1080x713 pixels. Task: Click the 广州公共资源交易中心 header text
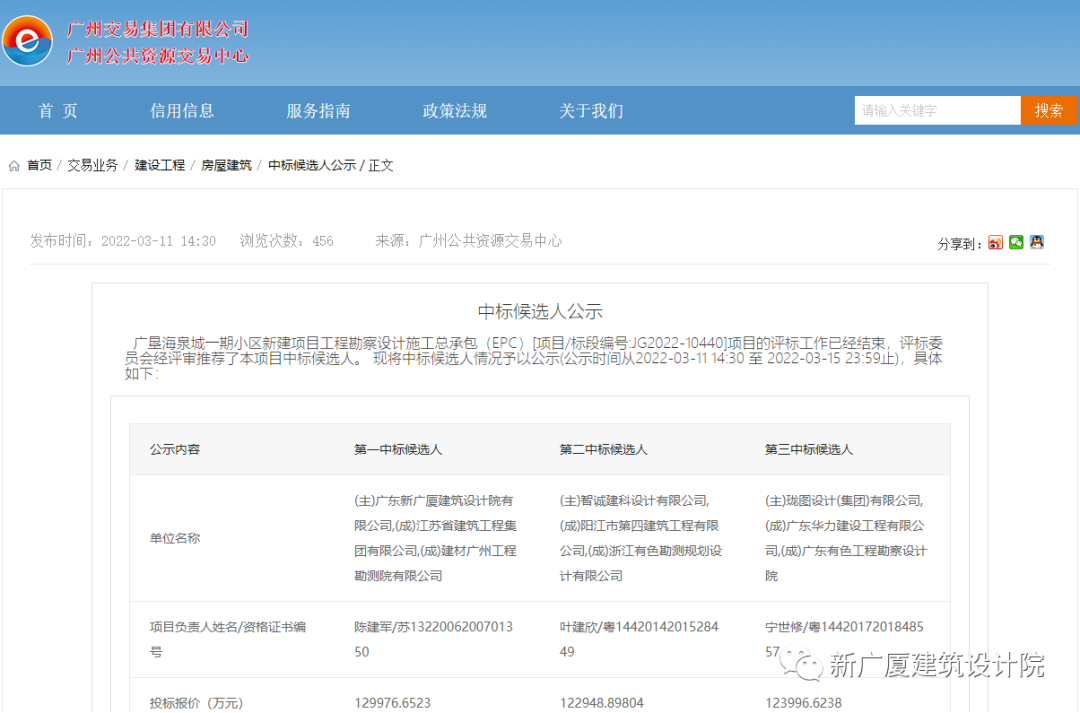[158, 56]
